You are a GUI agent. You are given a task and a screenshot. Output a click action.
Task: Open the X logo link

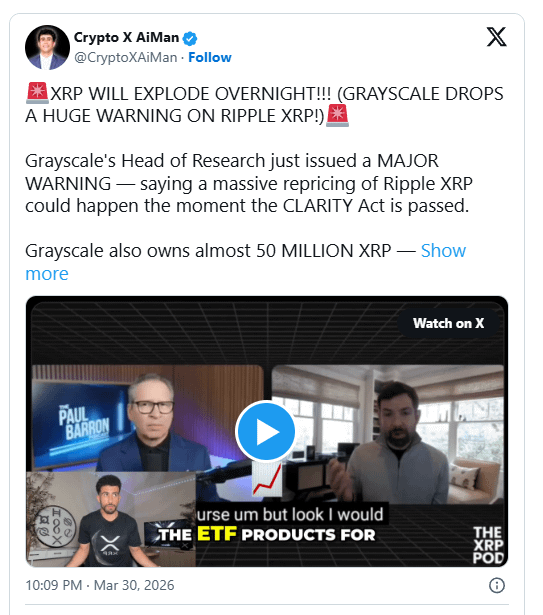[x=496, y=37]
